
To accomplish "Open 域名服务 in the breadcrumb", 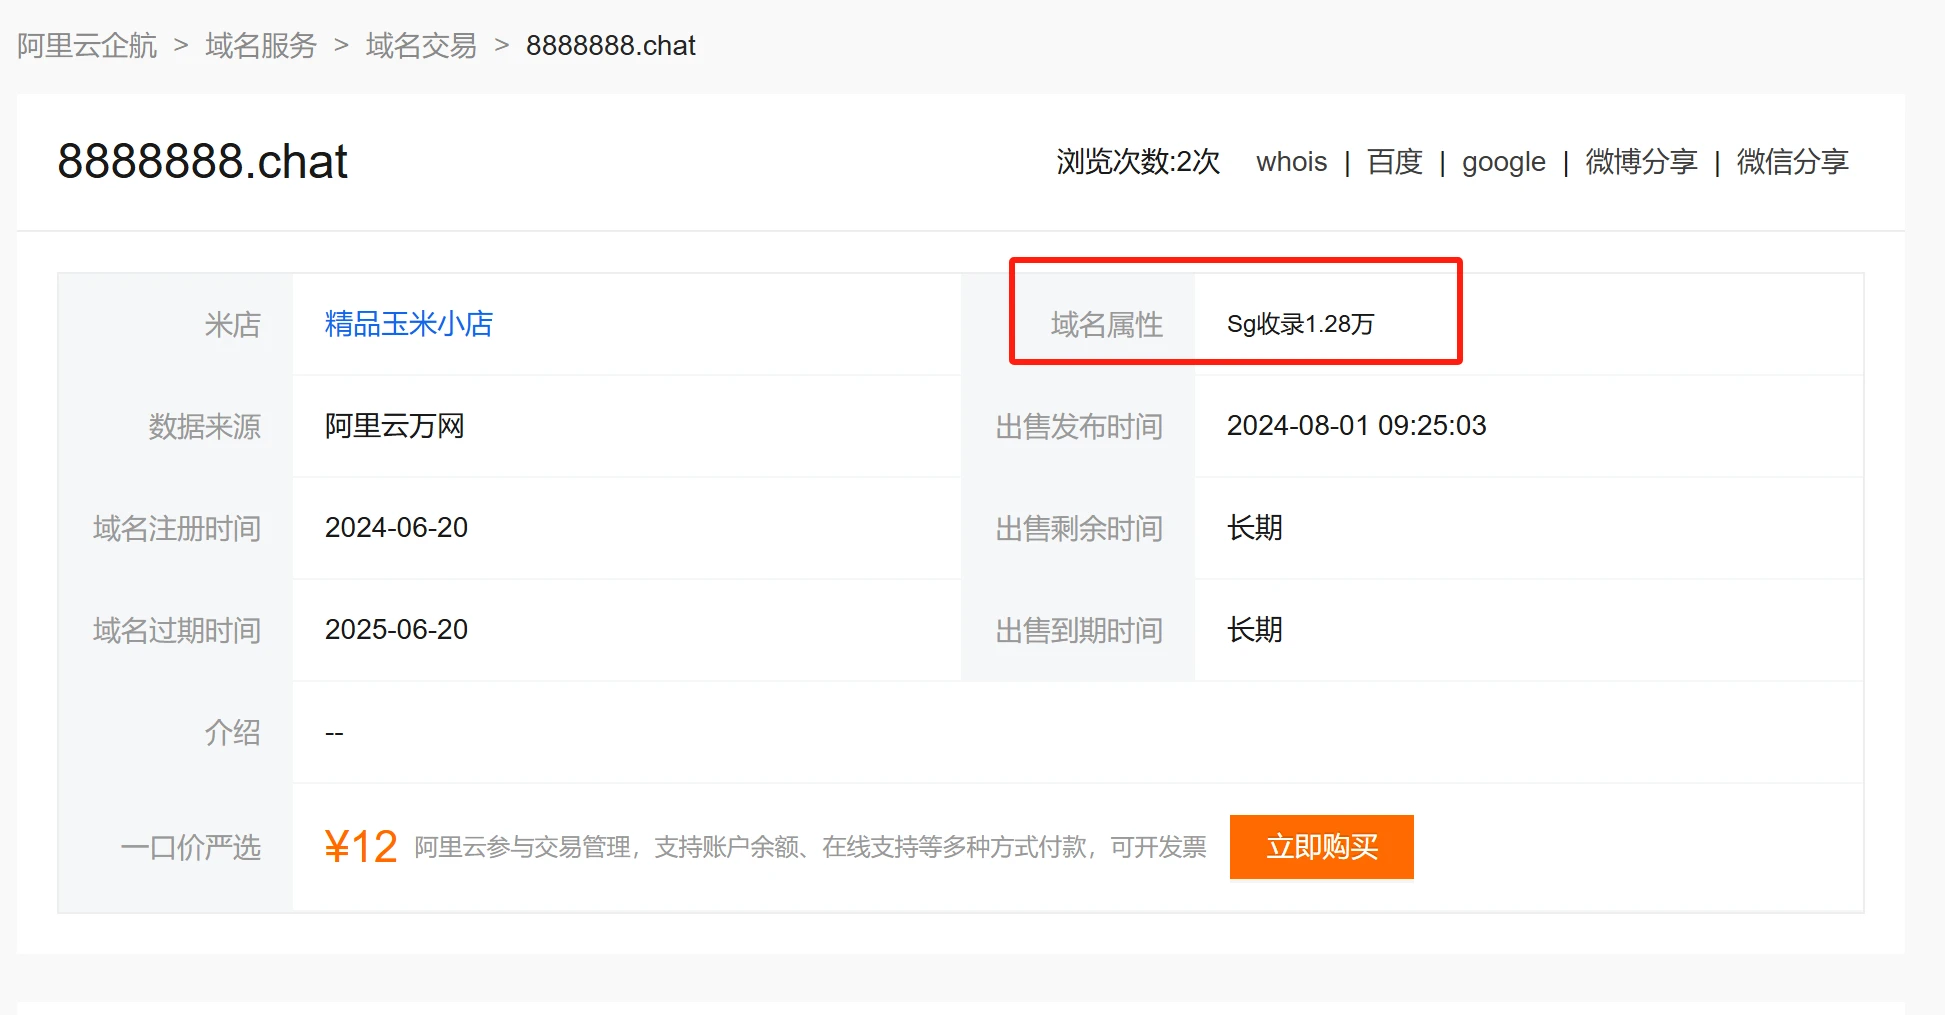I will click(261, 46).
